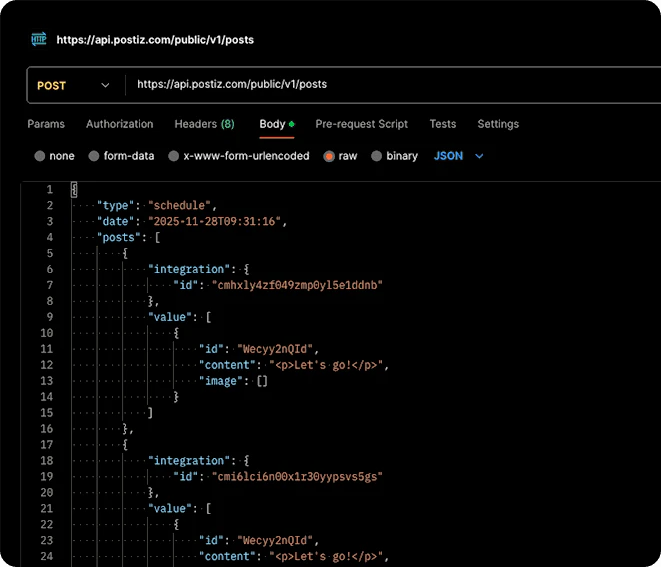Switch to the Params tab

46,124
